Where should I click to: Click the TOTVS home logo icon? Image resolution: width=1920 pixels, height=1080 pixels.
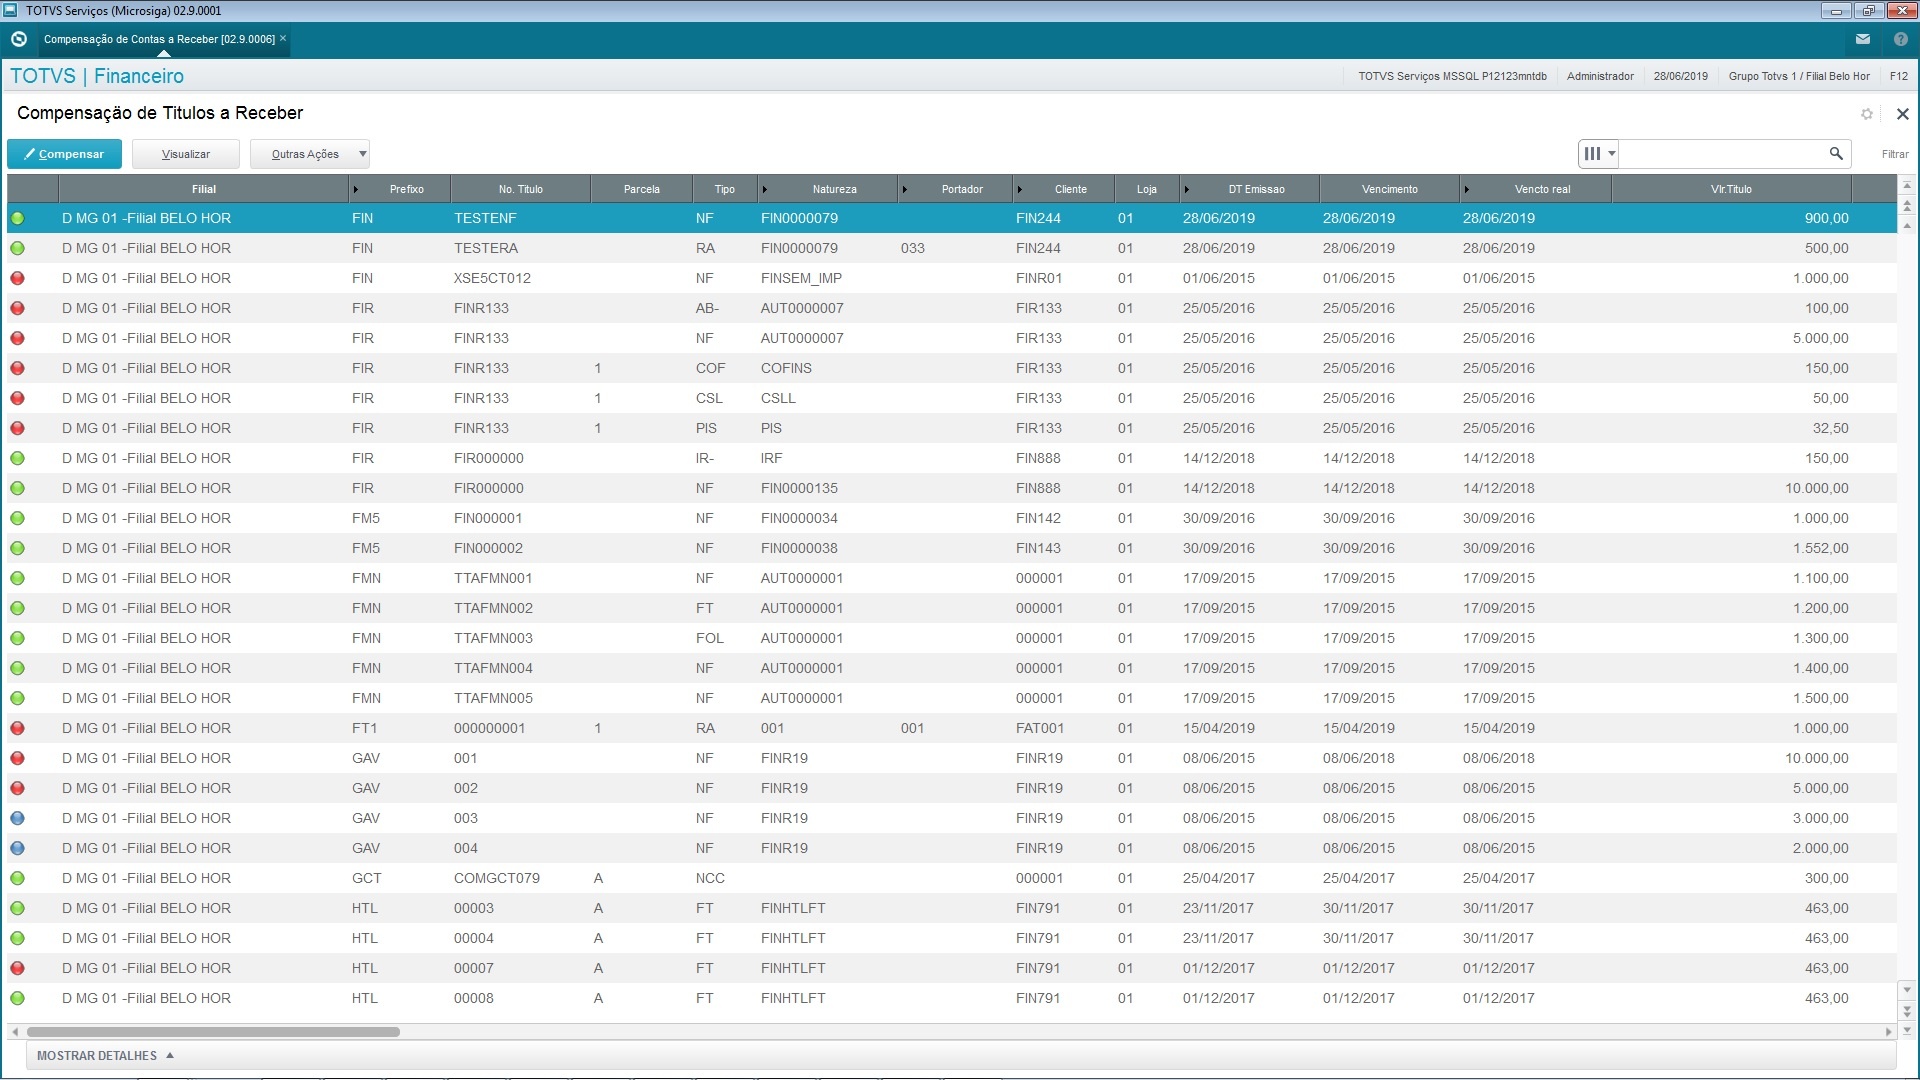click(x=18, y=39)
